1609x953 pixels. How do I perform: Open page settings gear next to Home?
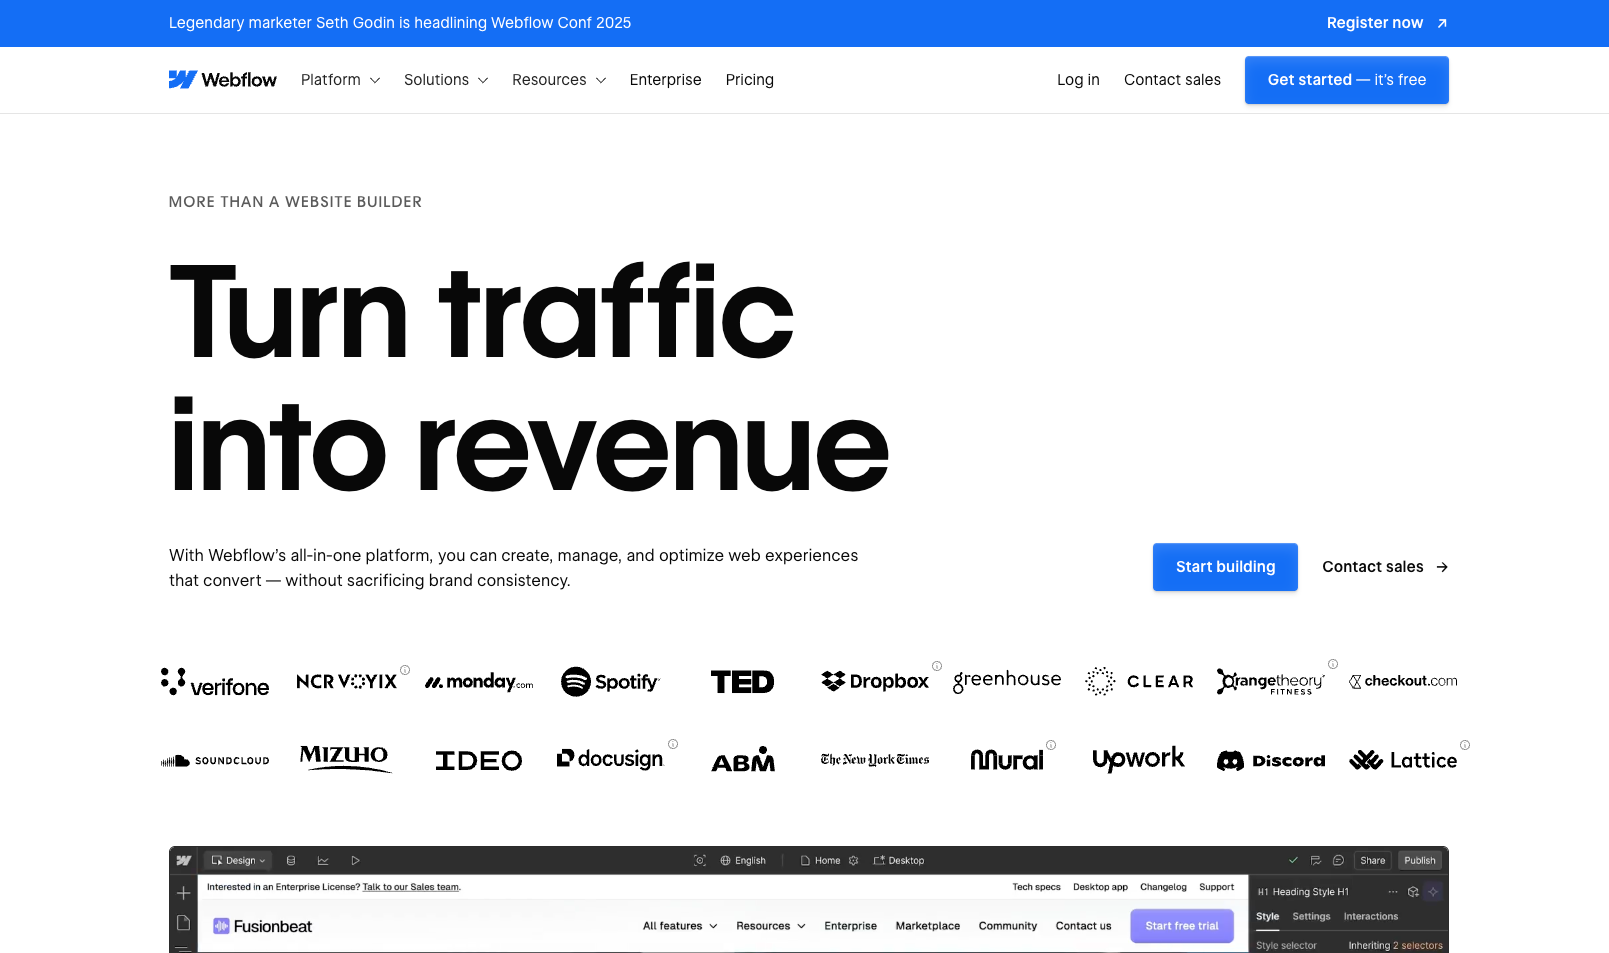click(854, 861)
